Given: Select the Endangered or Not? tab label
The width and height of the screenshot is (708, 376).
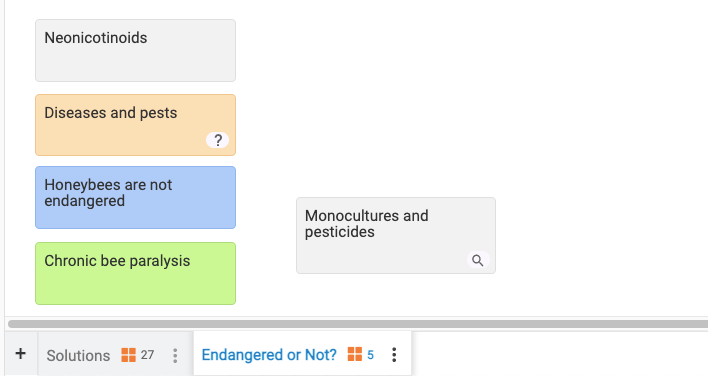Looking at the screenshot, I should 269,355.
